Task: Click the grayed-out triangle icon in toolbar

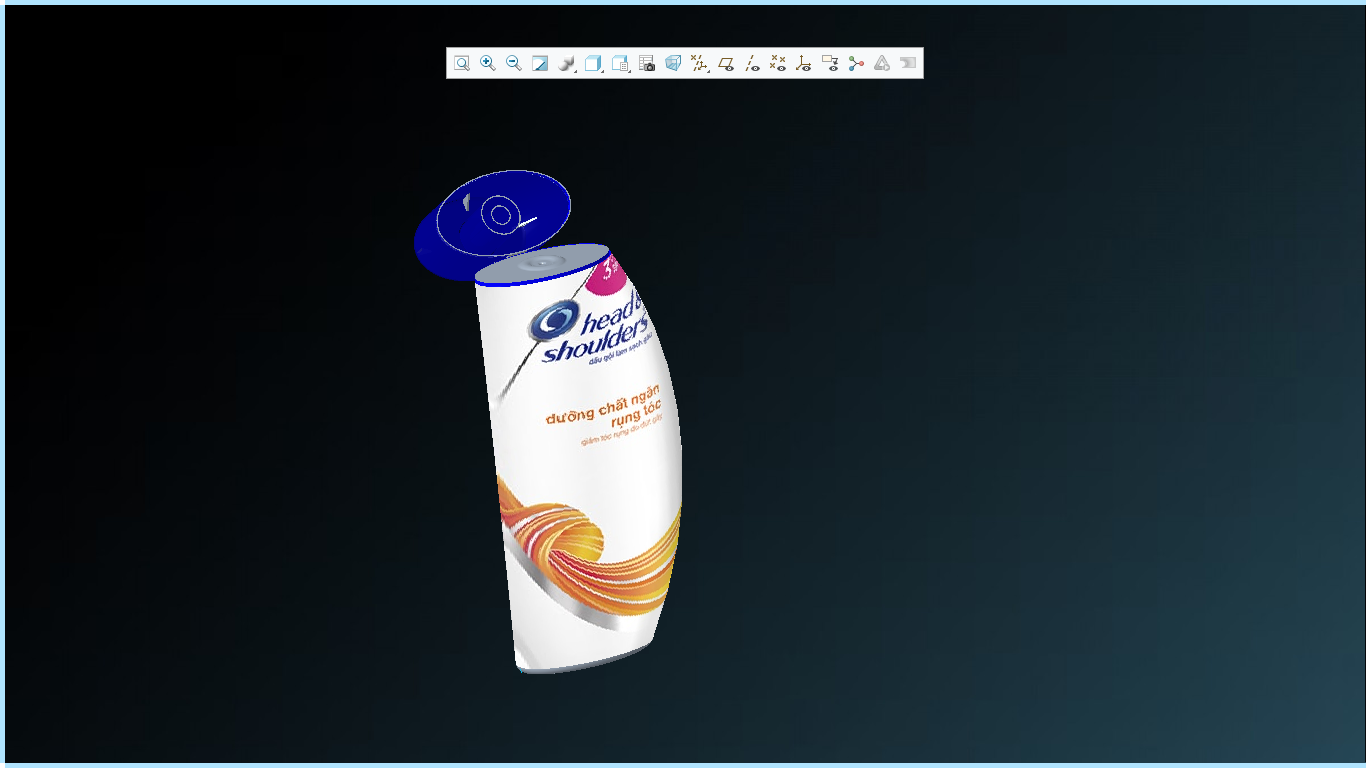Action: pyautogui.click(x=882, y=63)
